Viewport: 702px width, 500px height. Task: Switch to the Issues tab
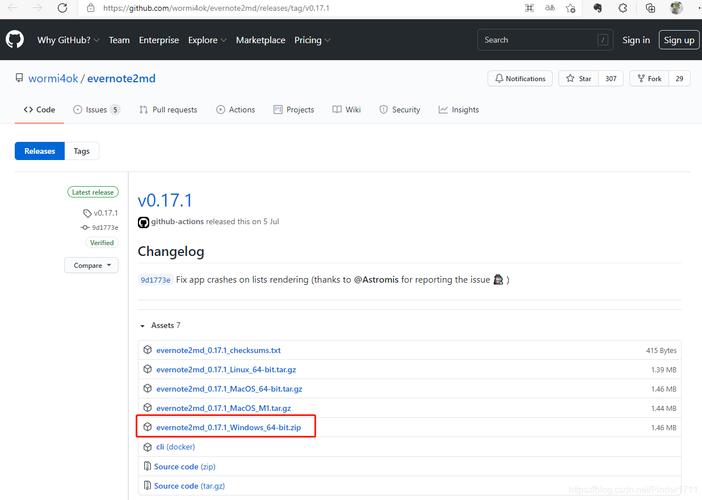coord(96,110)
